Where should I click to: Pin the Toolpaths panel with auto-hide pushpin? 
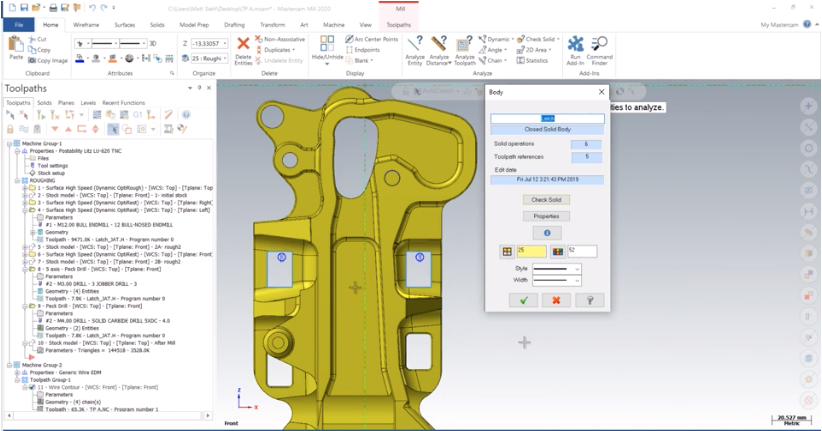pyautogui.click(x=199, y=88)
